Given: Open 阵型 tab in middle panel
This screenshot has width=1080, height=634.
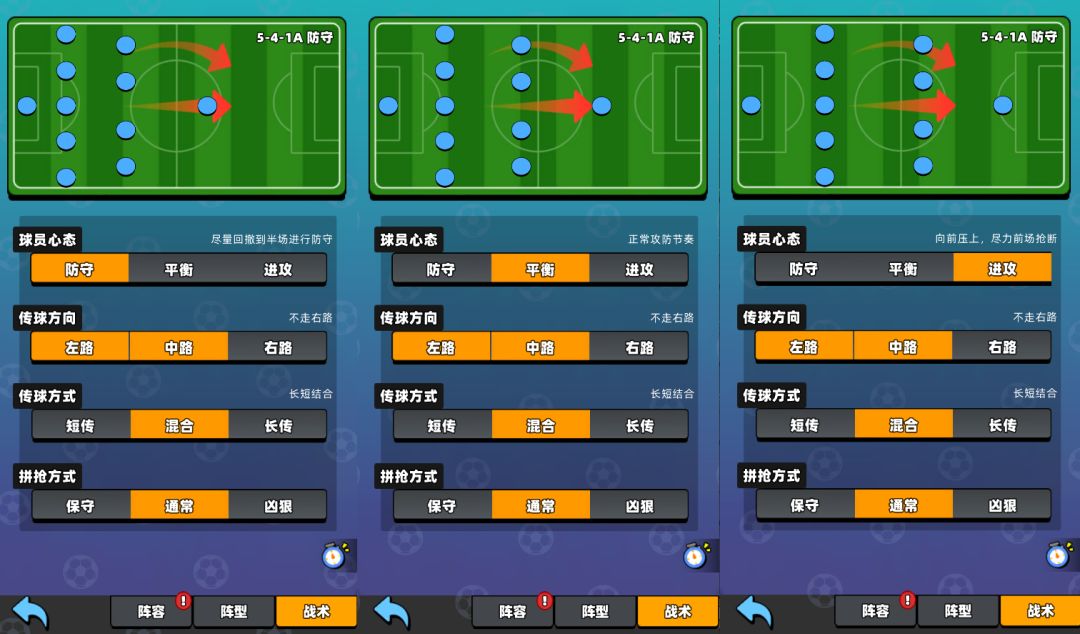Looking at the screenshot, I should coord(595,611).
